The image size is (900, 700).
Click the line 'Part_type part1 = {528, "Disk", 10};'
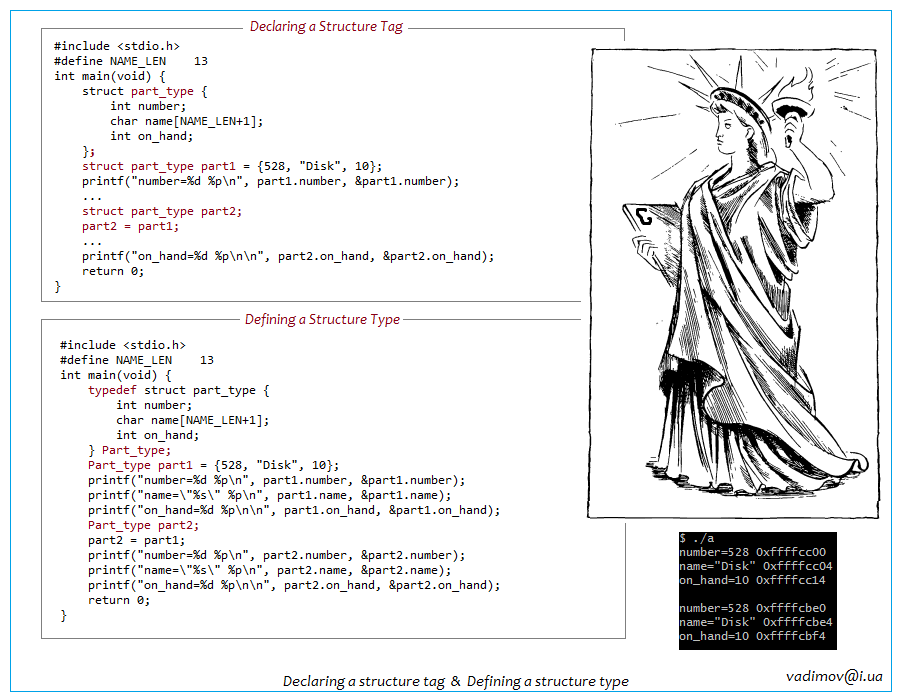click(x=214, y=465)
